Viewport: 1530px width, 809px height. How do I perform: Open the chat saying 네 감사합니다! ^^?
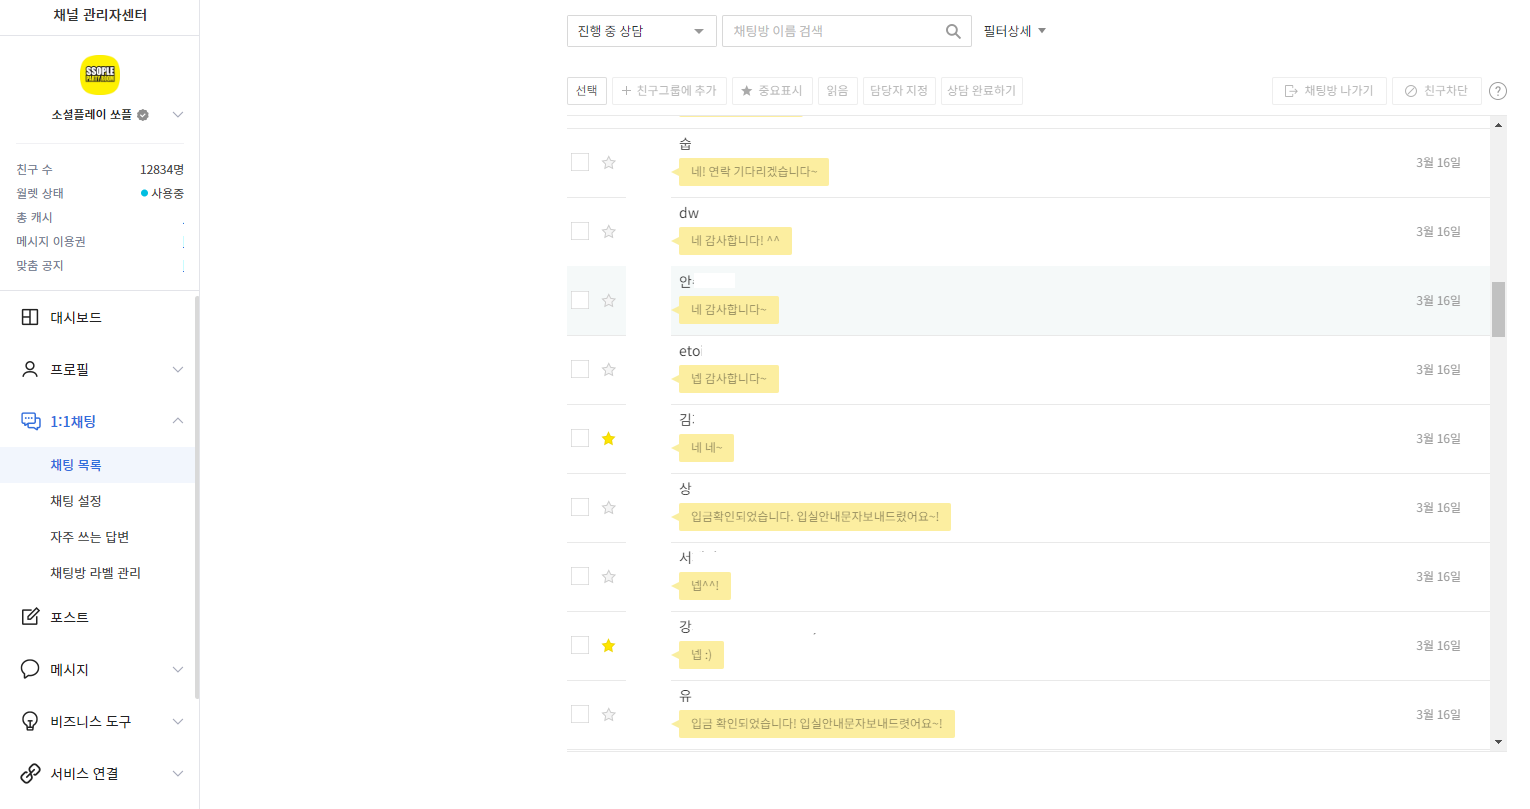pyautogui.click(x=735, y=241)
